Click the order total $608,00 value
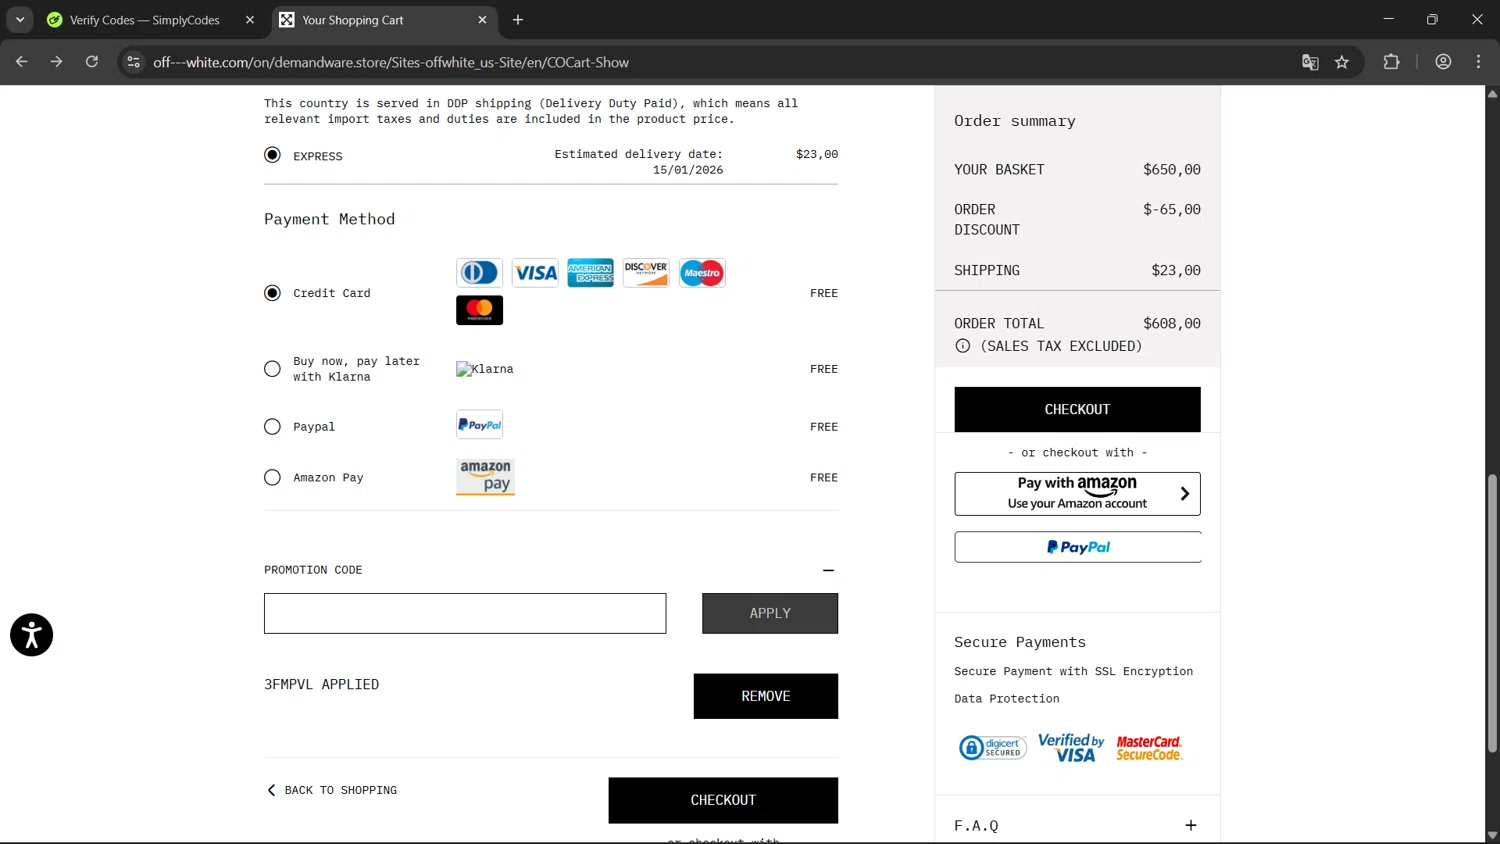The width and height of the screenshot is (1500, 844). [1172, 324]
